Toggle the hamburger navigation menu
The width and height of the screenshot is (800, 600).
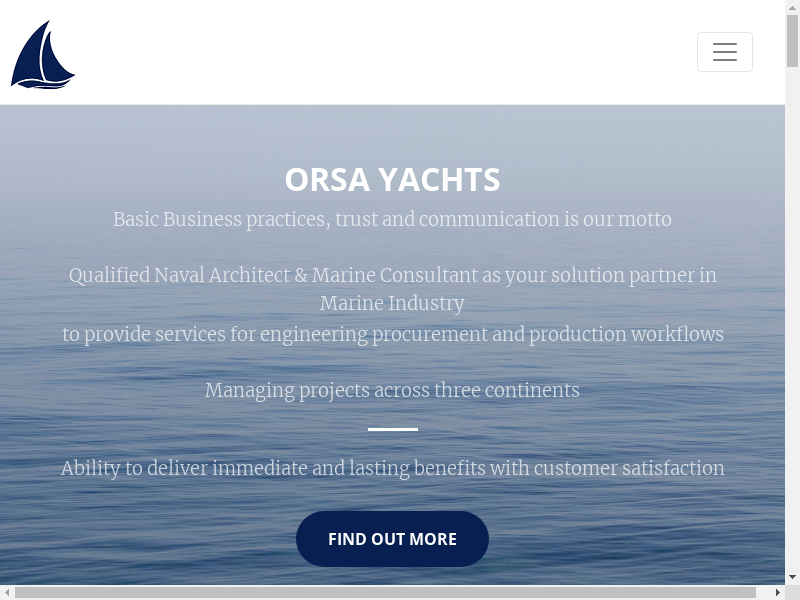(724, 52)
